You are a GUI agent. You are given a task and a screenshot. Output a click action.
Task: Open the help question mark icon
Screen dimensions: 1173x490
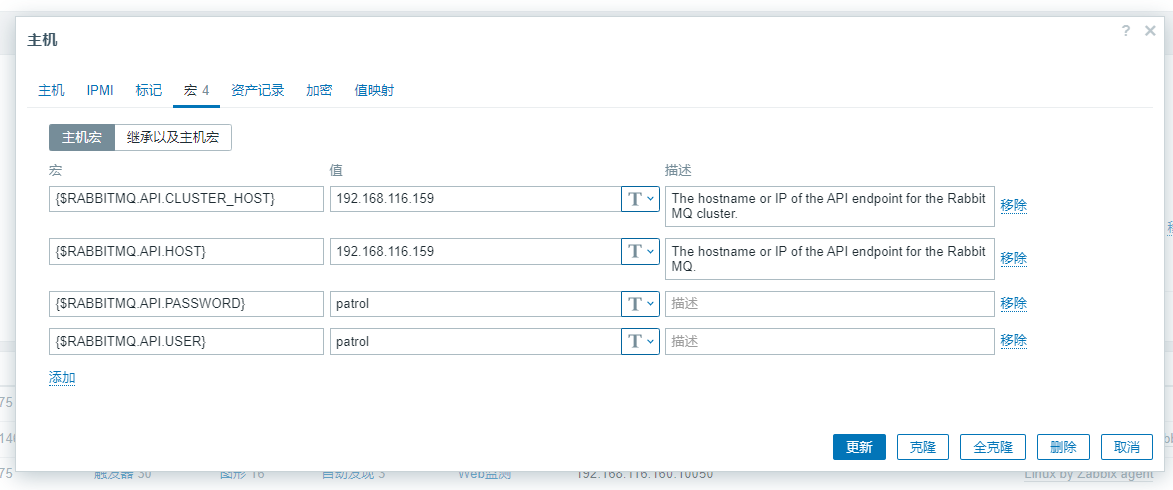point(1125,31)
